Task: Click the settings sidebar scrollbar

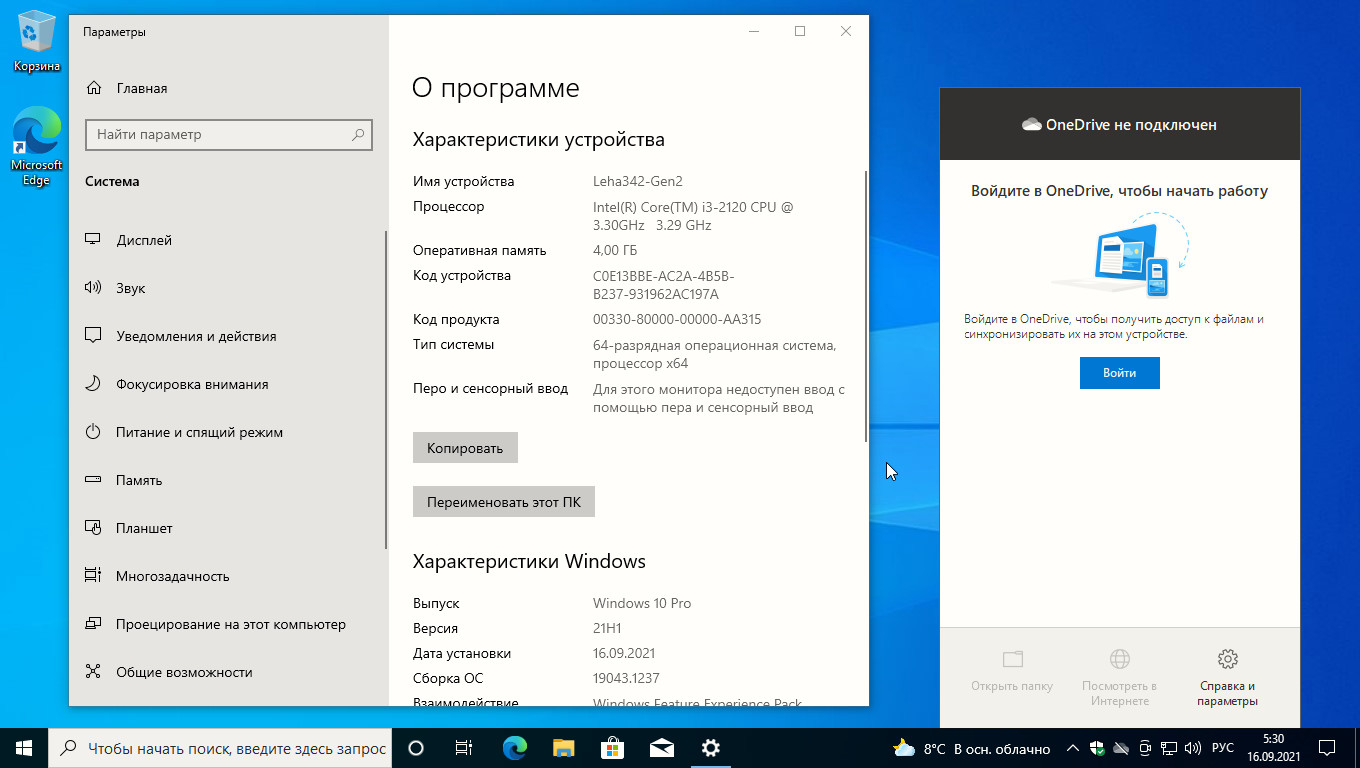Action: point(386,390)
